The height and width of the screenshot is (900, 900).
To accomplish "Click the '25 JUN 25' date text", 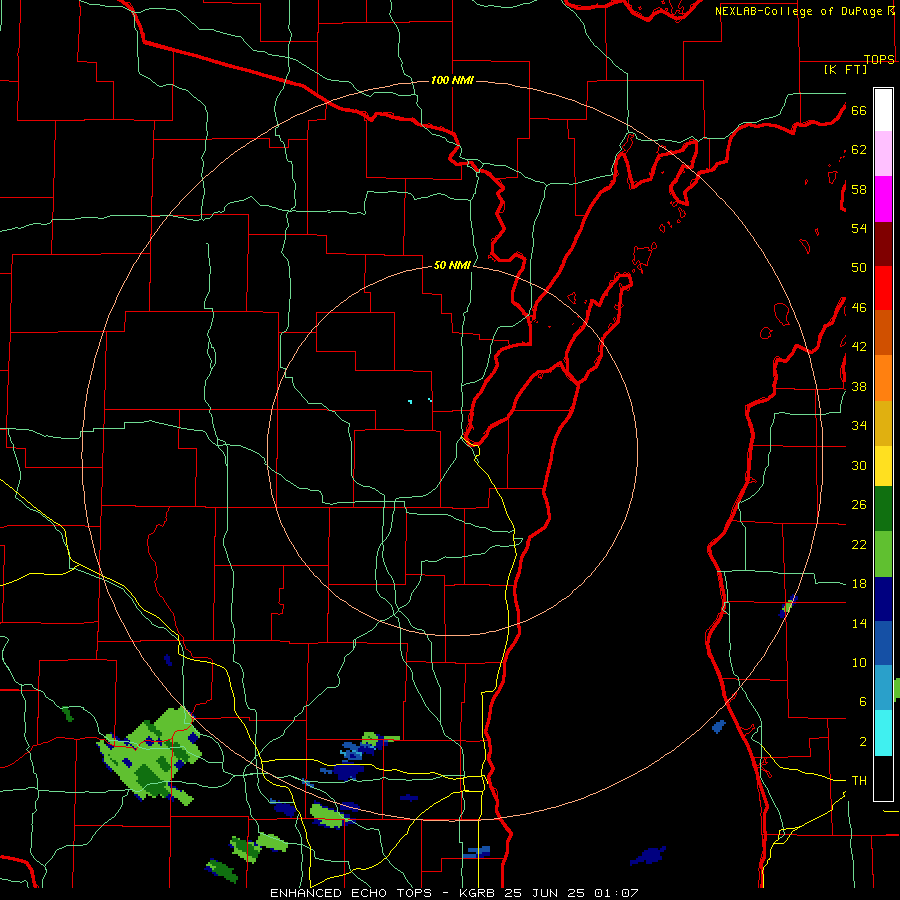I will (546, 893).
